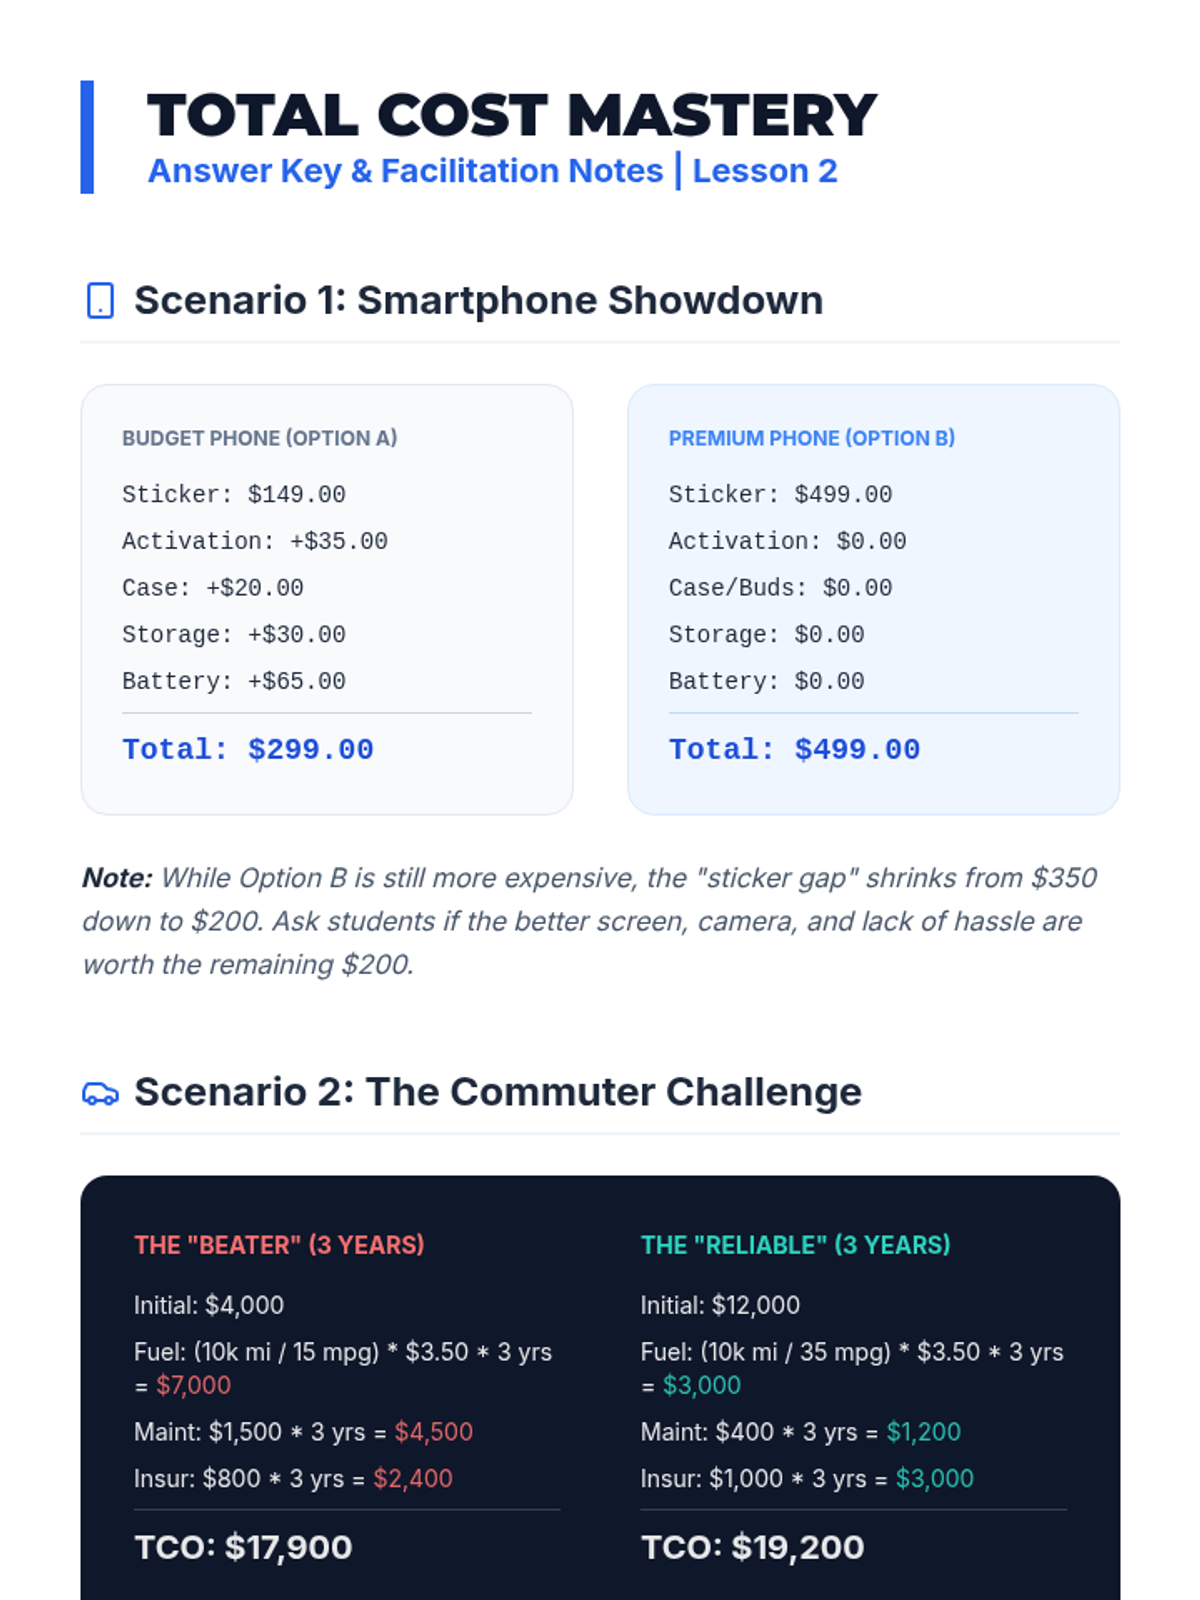This screenshot has height=1600, width=1200.
Task: Click the Budget Phone Total: $299.00
Action: 248,749
